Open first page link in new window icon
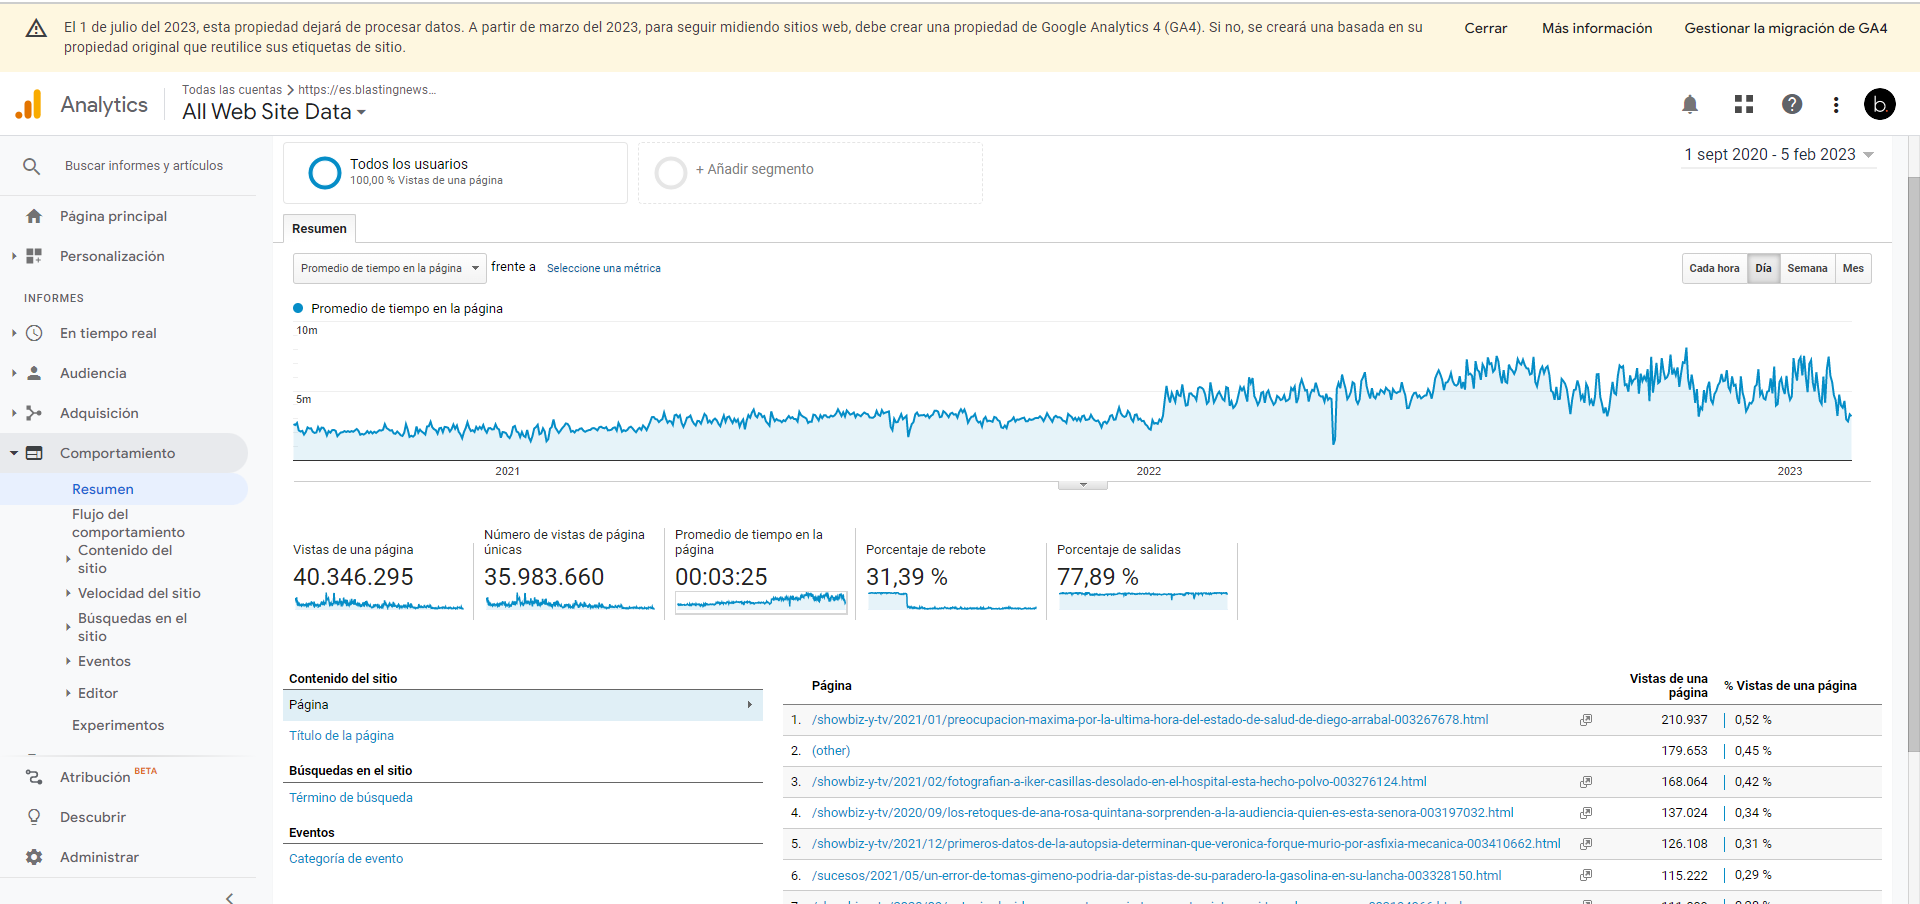1920x904 pixels. (1586, 720)
